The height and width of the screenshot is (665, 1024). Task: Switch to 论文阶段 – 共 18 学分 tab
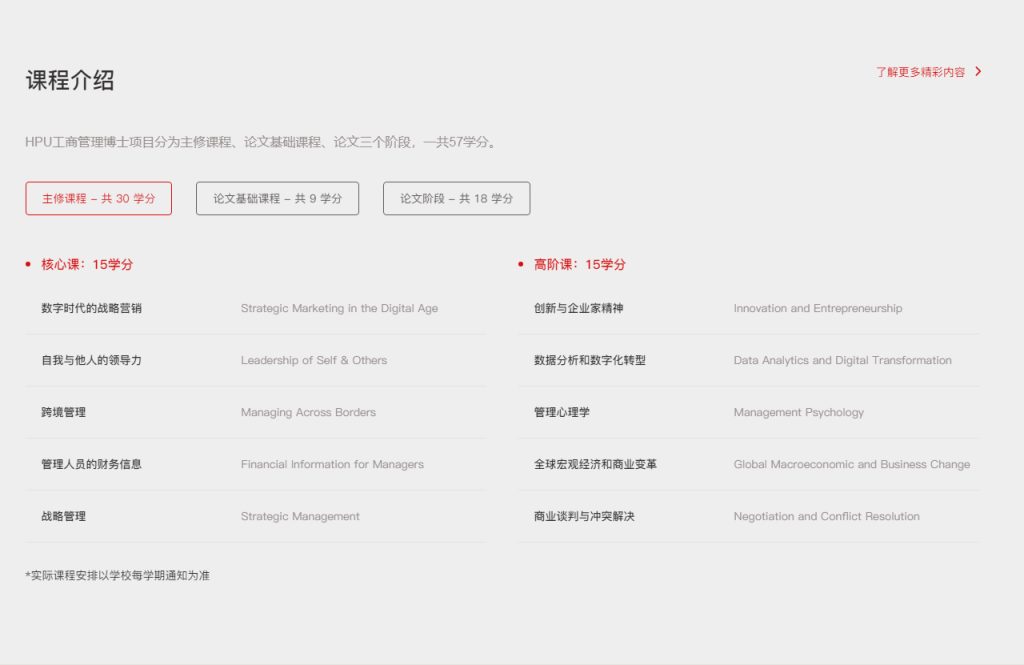(456, 198)
